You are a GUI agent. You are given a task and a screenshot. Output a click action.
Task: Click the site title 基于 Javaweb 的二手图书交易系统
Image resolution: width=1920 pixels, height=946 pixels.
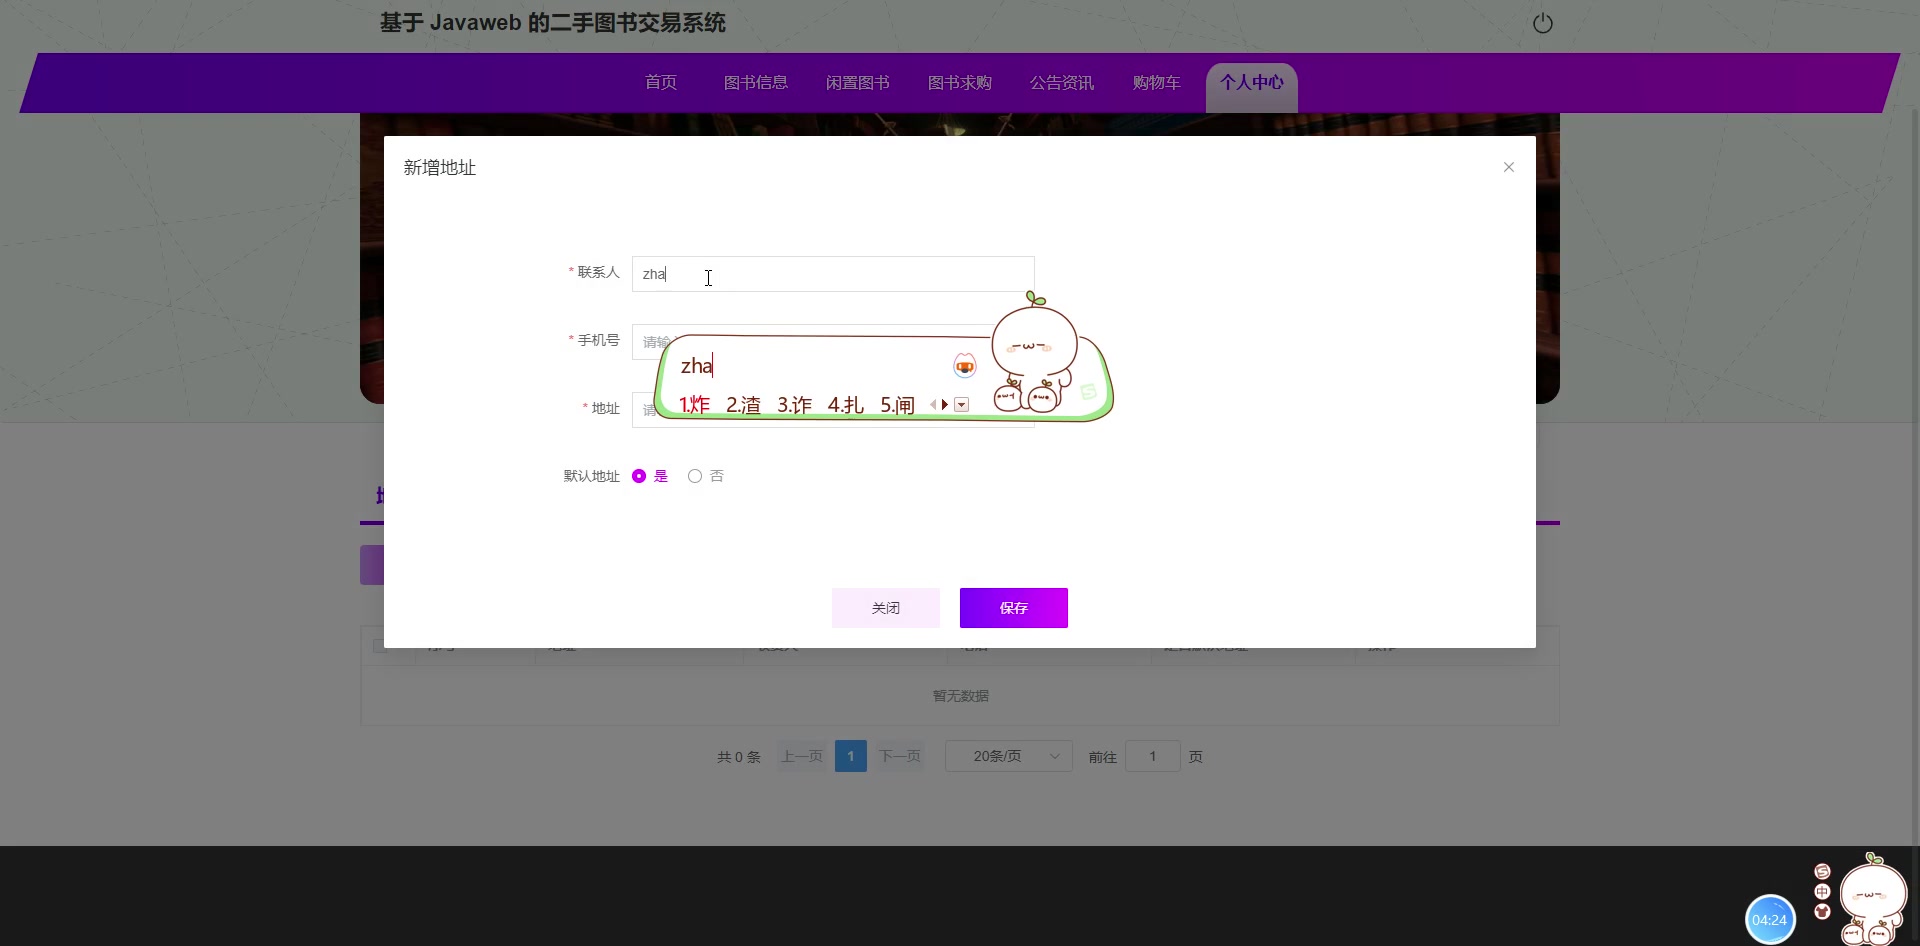point(553,23)
